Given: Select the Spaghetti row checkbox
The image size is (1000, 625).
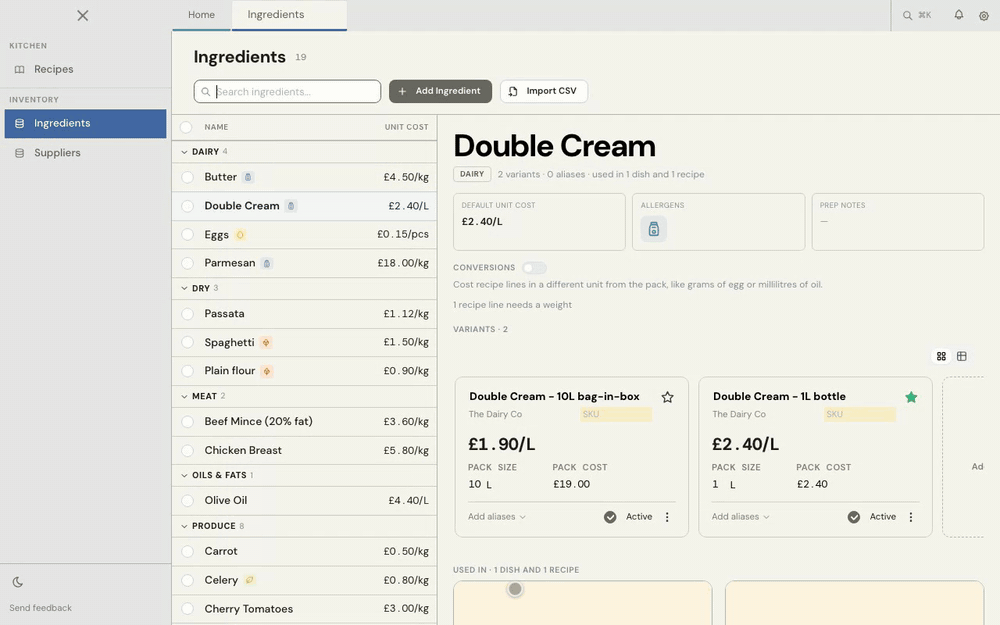Looking at the screenshot, I should pos(188,342).
